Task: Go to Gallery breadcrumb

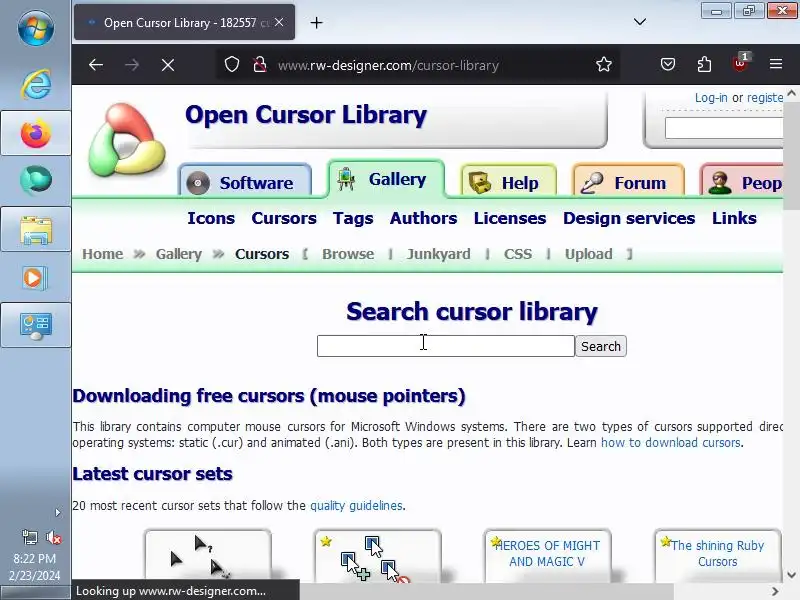Action: click(x=179, y=254)
